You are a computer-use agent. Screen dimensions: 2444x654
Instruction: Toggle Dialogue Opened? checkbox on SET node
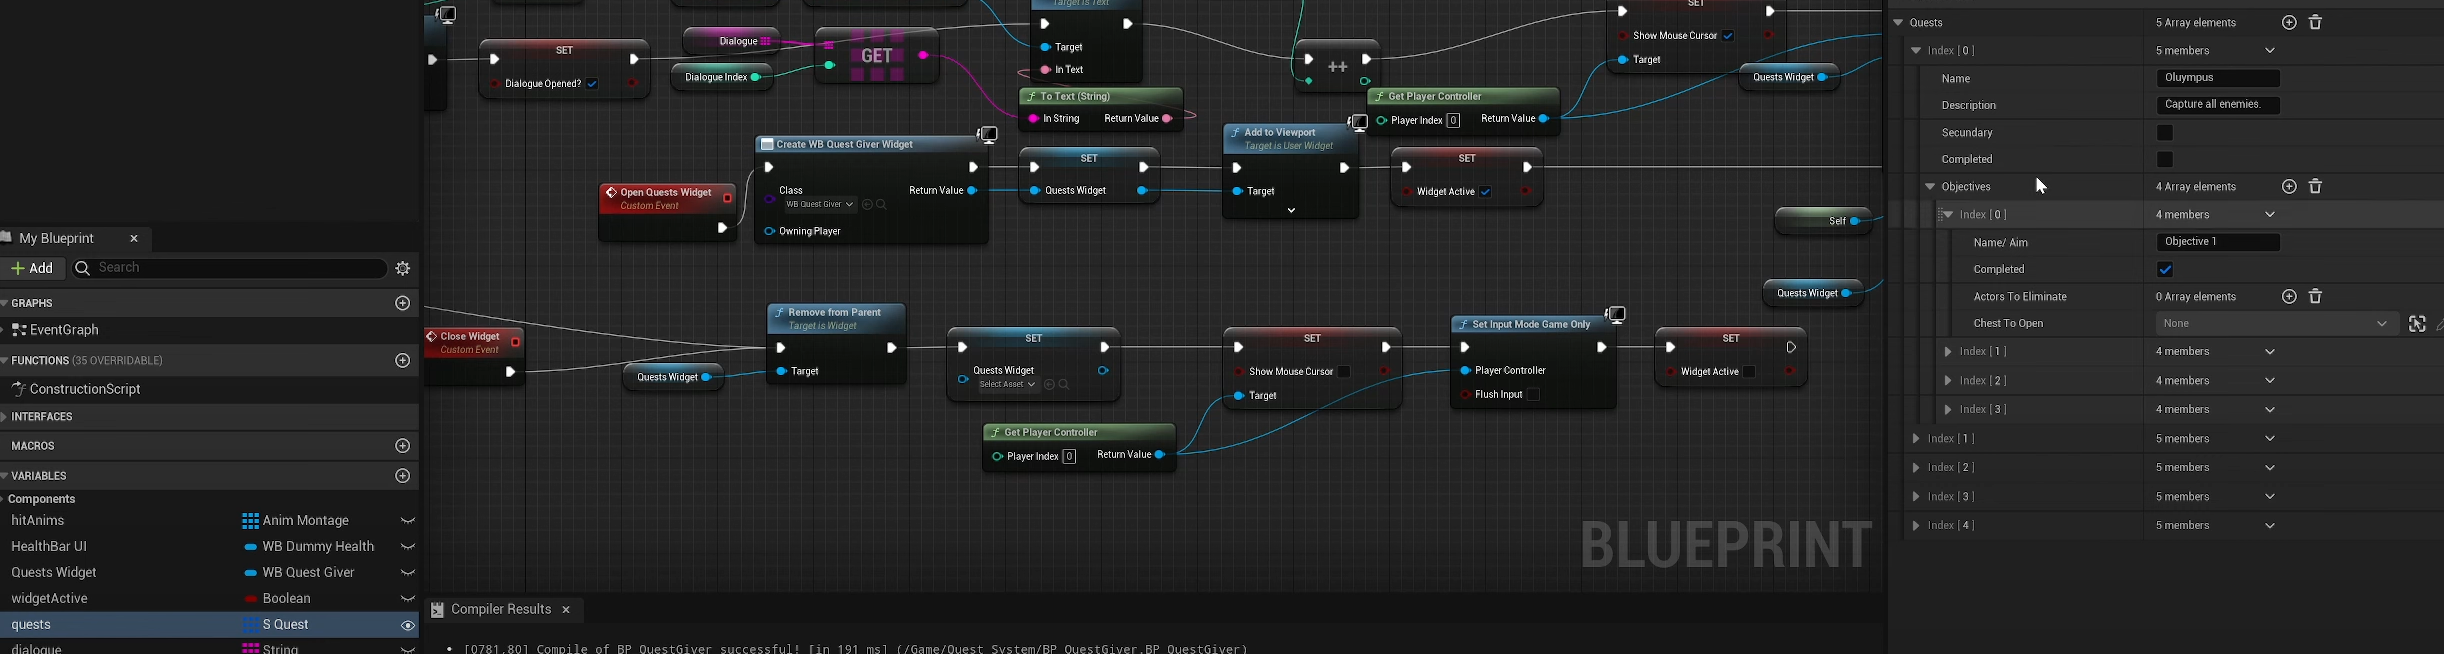click(592, 84)
